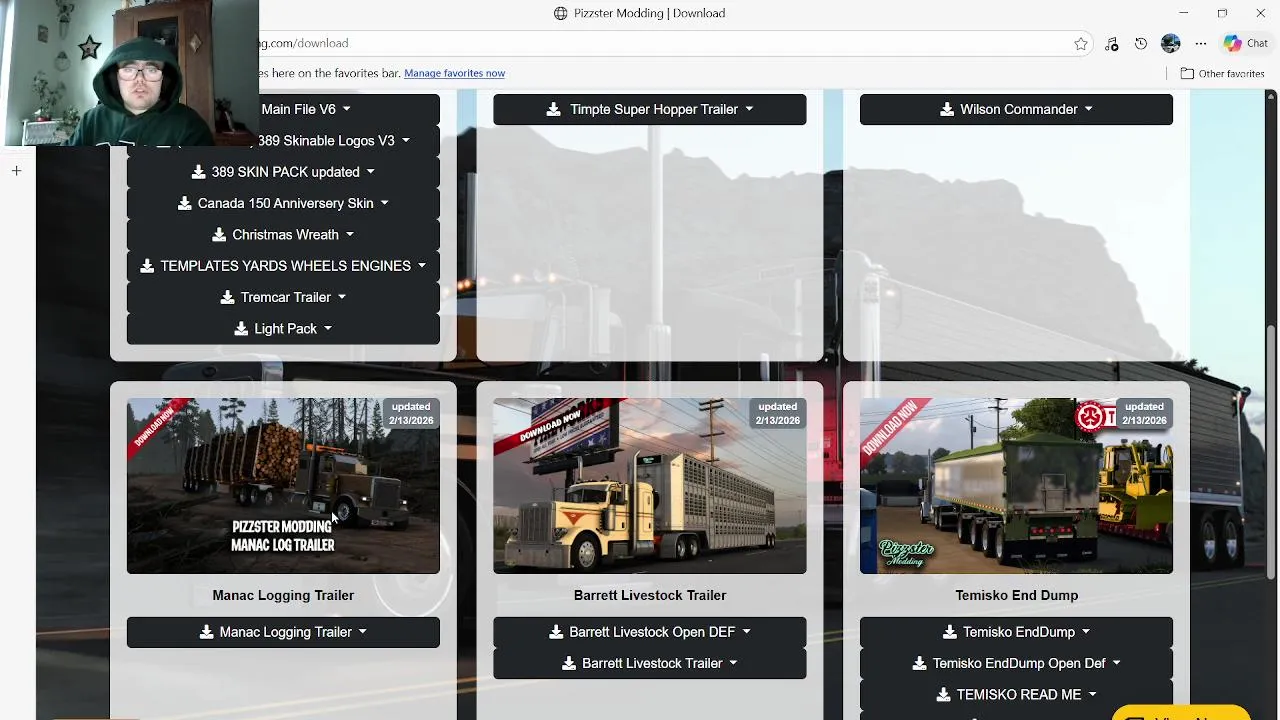Click download icon beside Temisko EndDump
The image size is (1280, 720).
(x=950, y=632)
